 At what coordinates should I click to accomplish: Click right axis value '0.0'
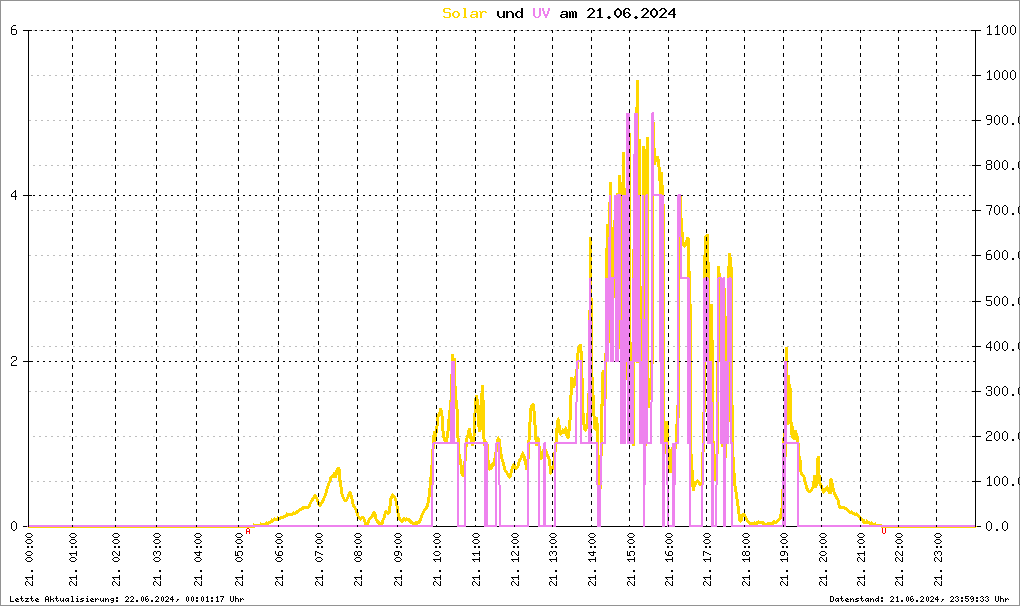coord(997,527)
